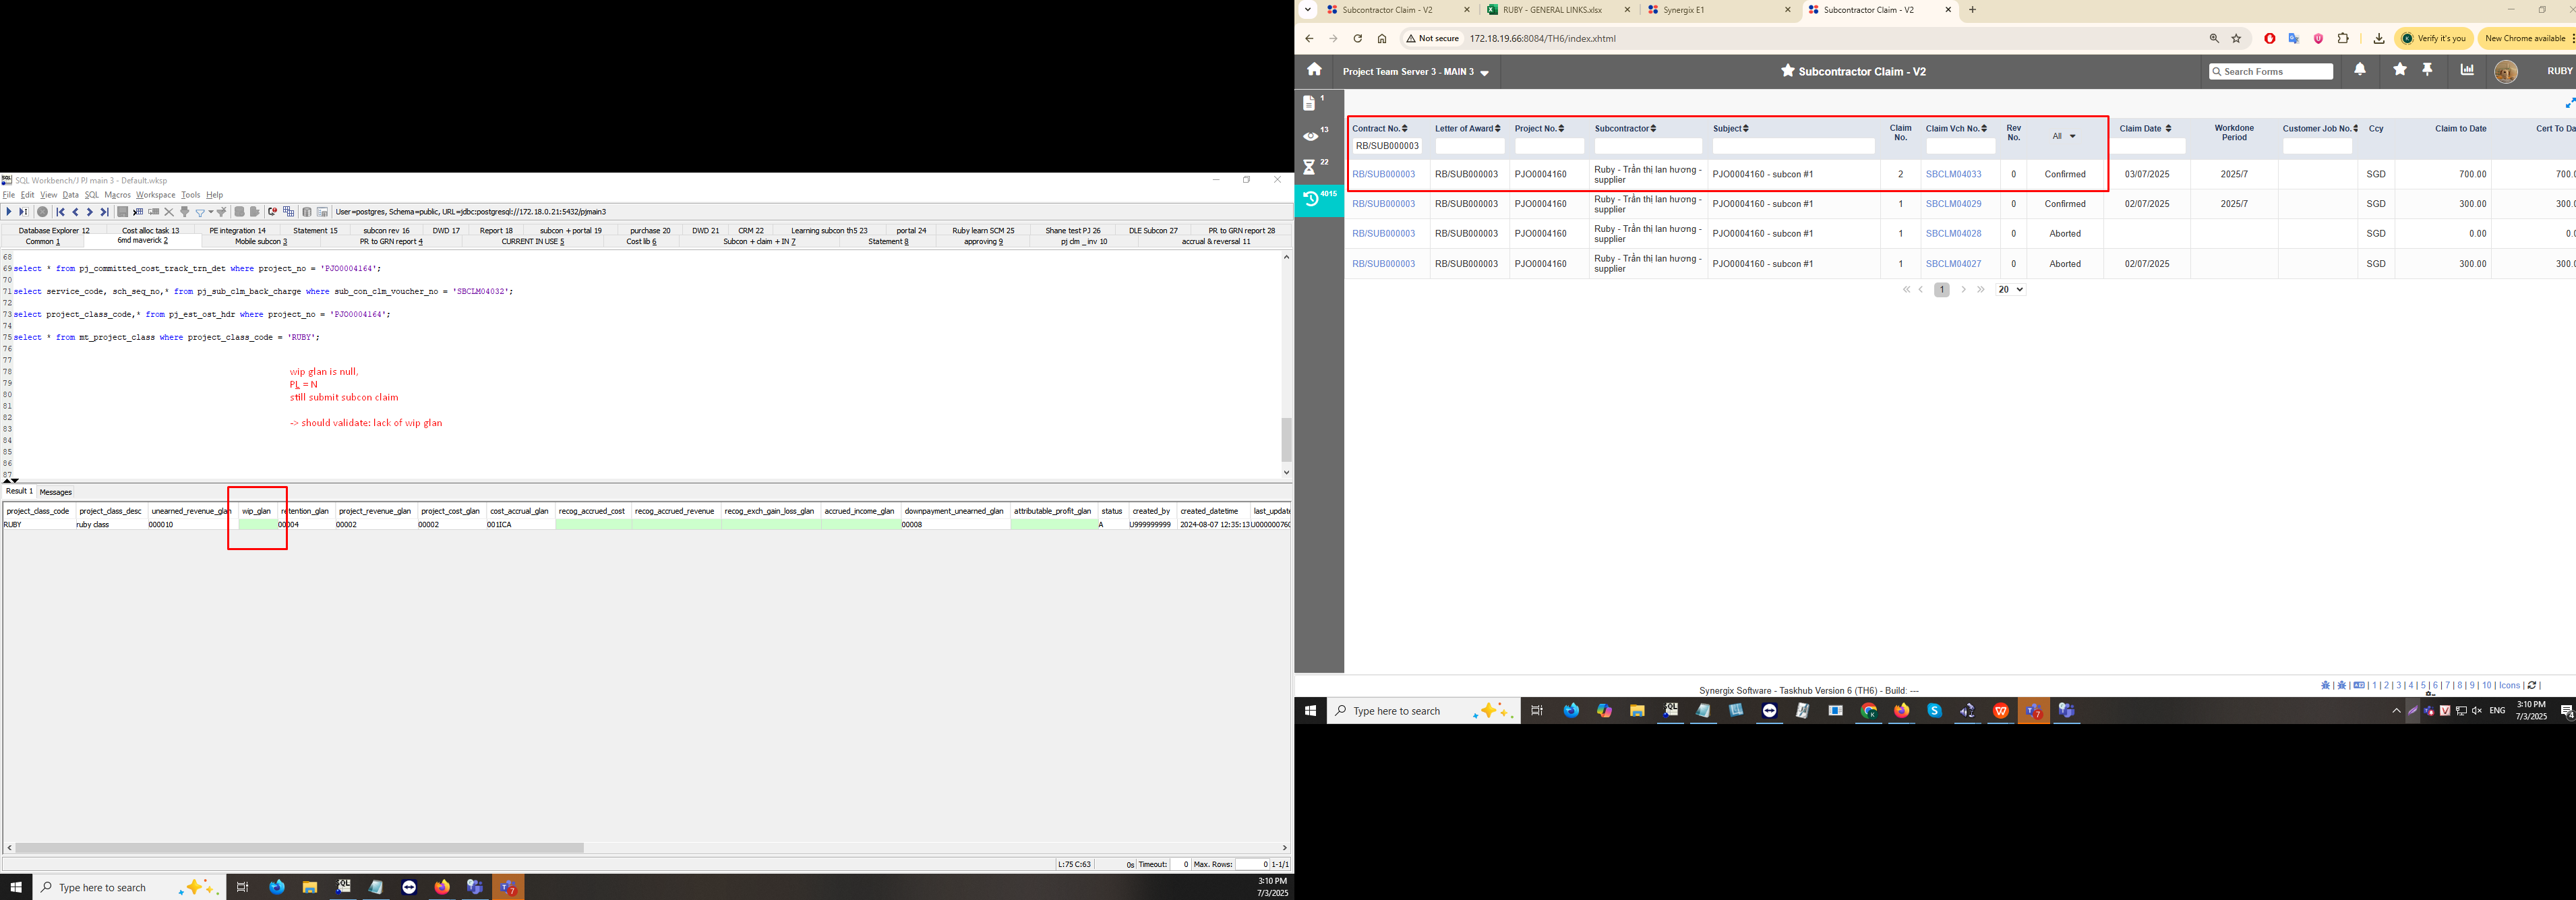Click the footer refresh icon
This screenshot has width=2576, height=900.
point(2532,686)
